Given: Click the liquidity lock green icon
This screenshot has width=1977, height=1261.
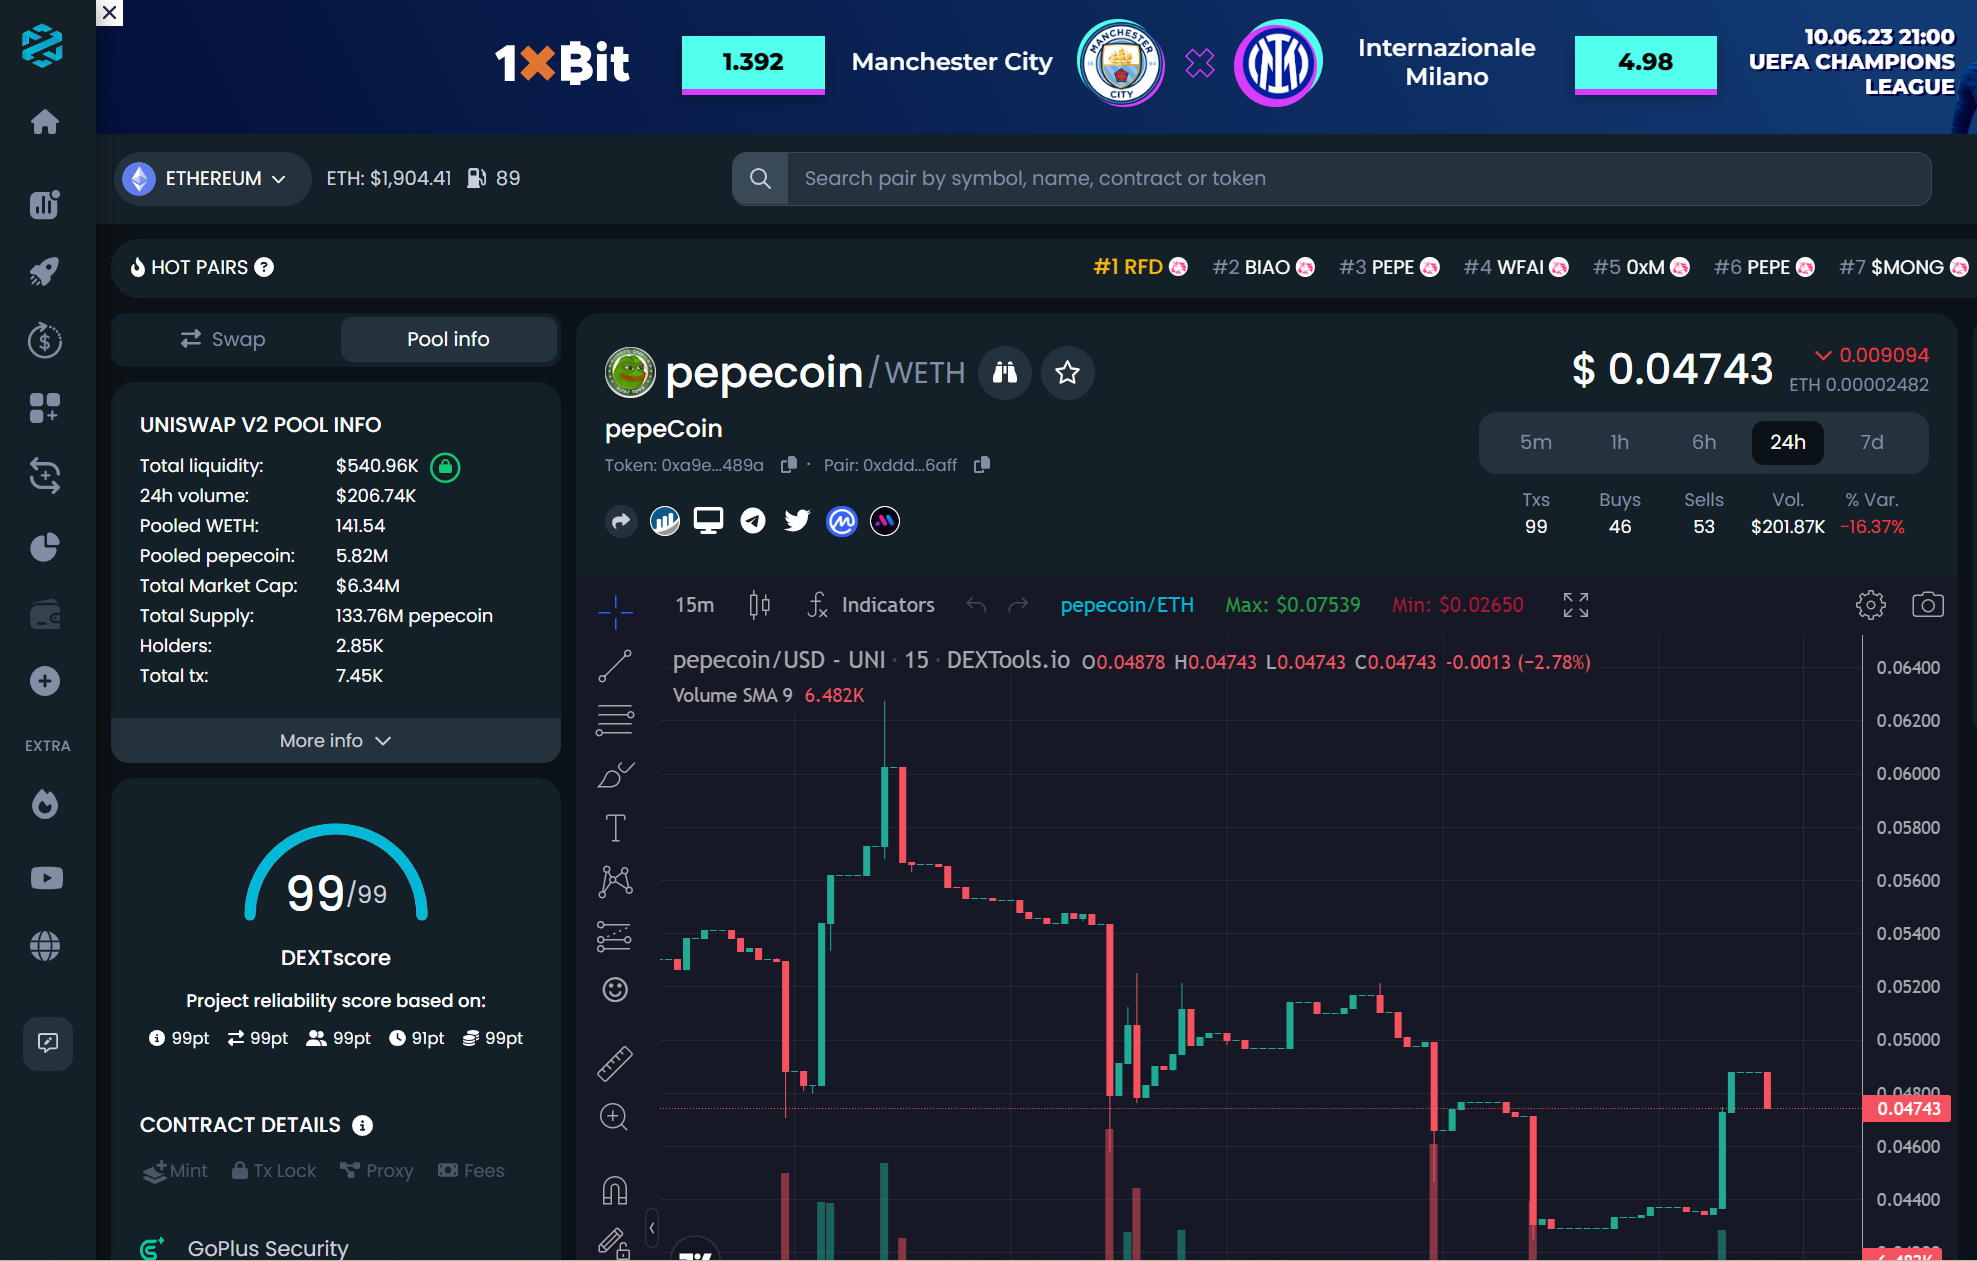Looking at the screenshot, I should tap(445, 466).
